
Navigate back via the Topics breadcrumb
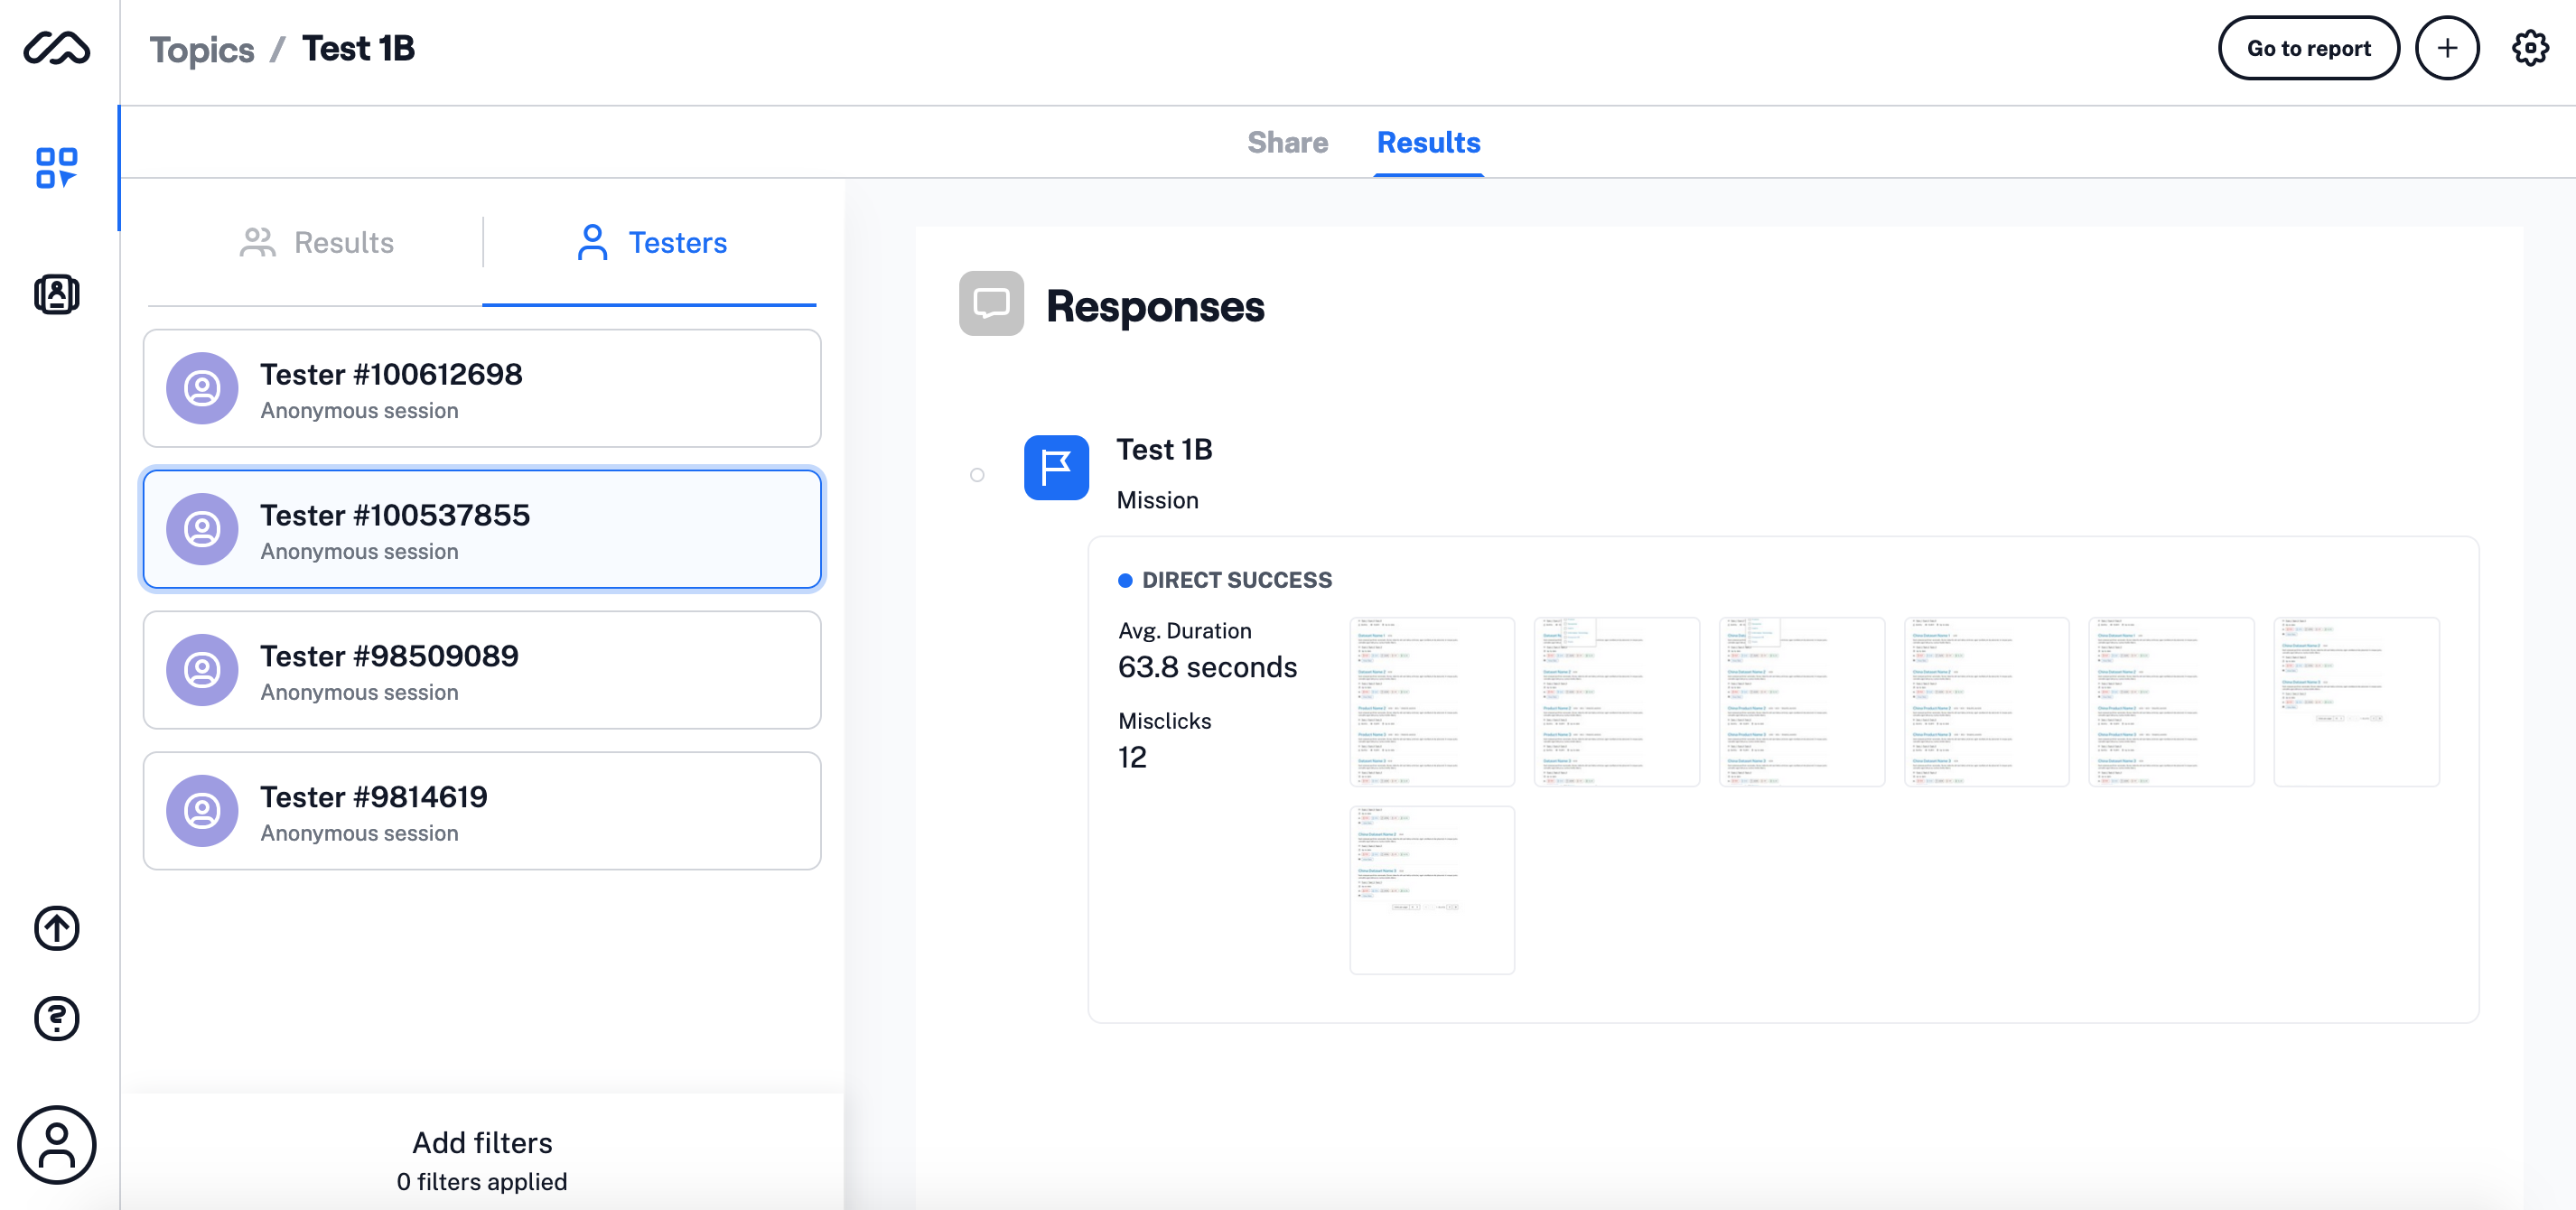[202, 48]
